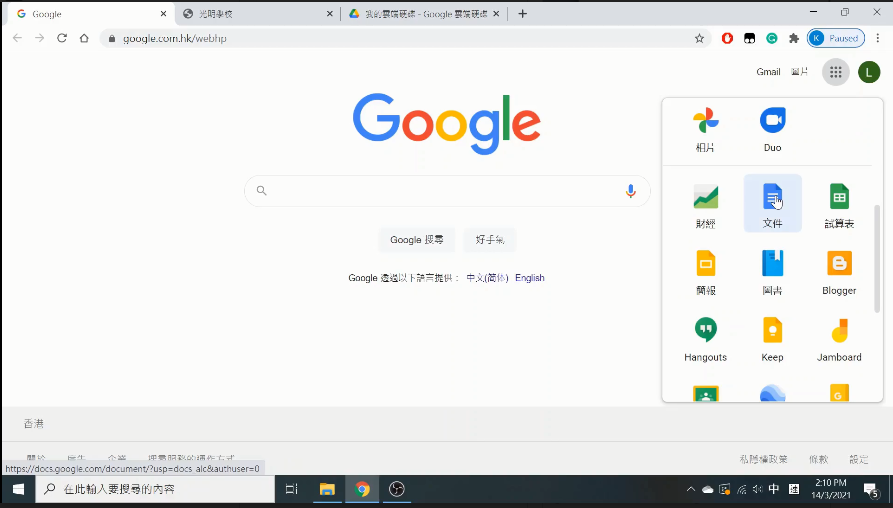
Task: Open a new browser tab
Action: (x=522, y=14)
